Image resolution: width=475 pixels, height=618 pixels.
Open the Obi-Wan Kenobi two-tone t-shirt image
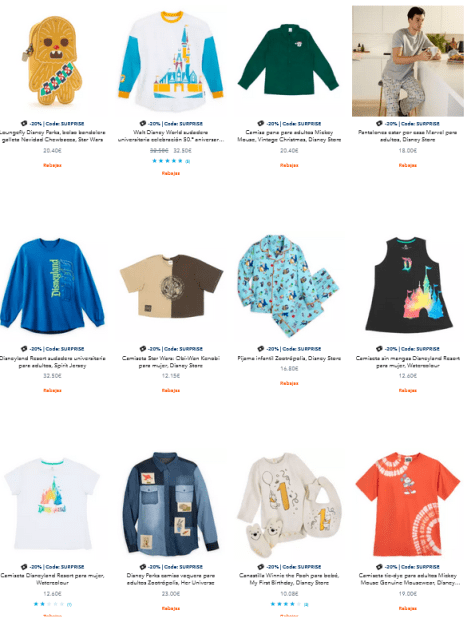171,286
